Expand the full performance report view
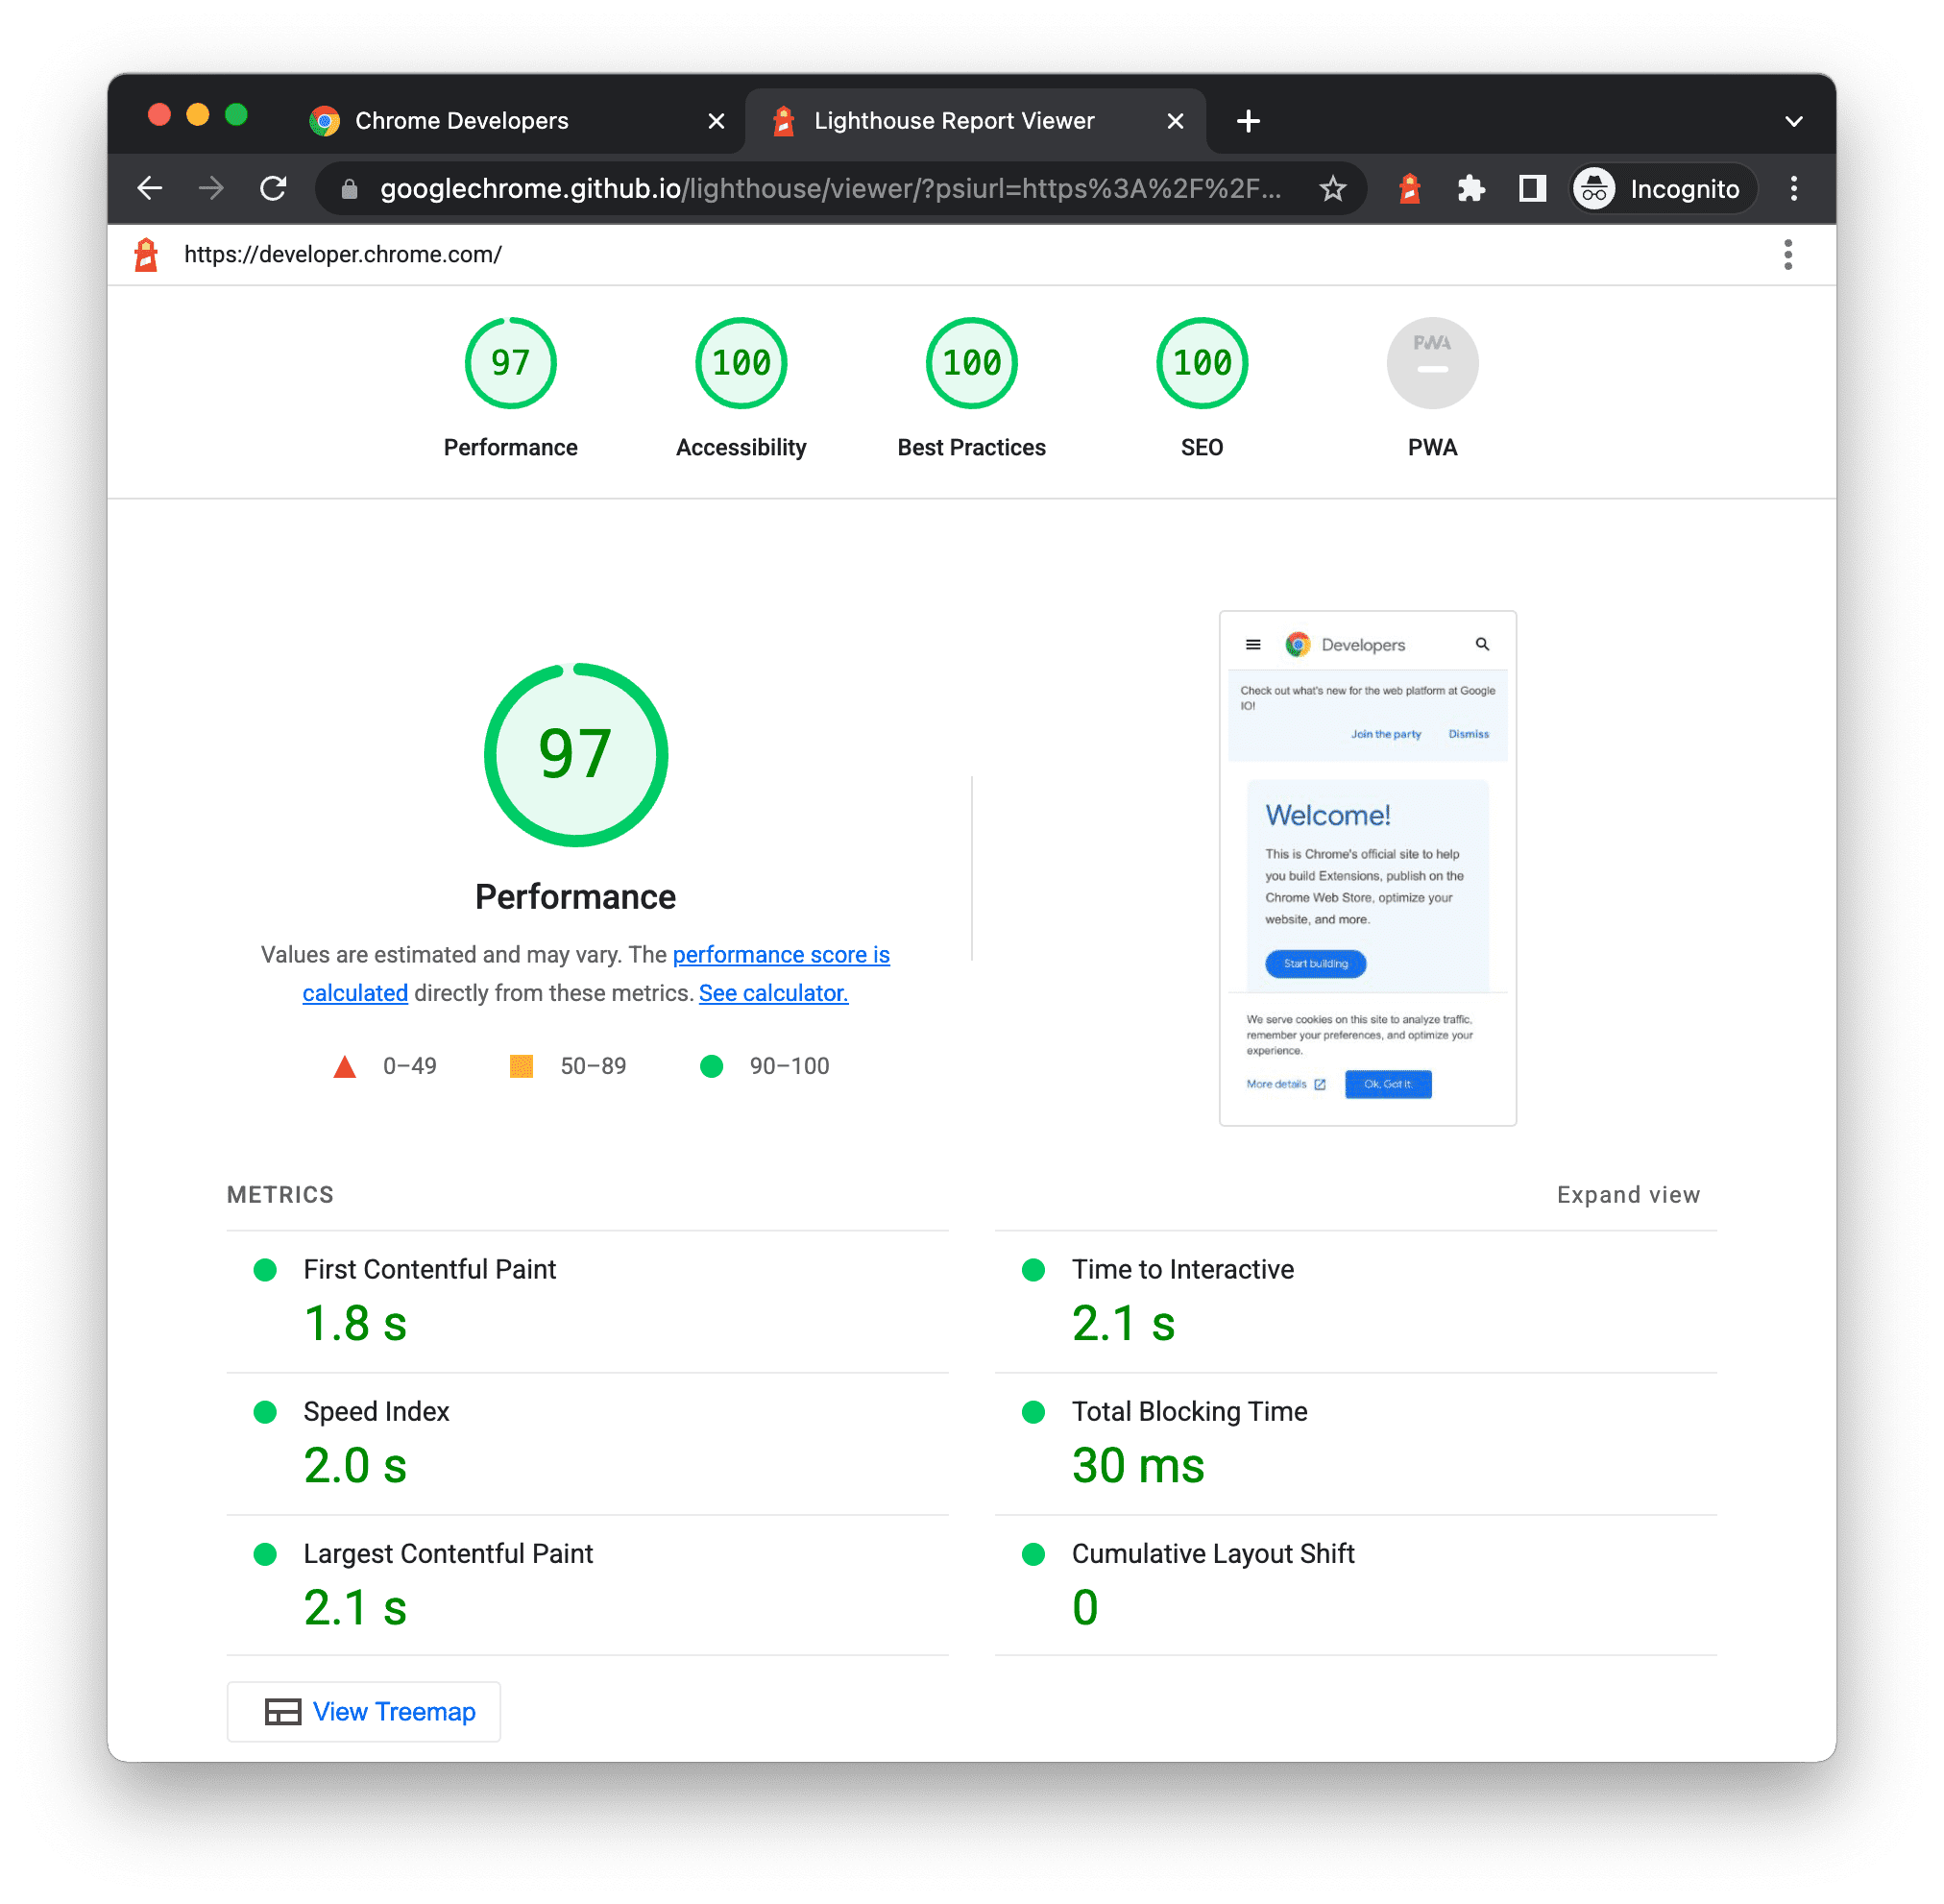Screen dimensions: 1944x1904 click(x=1628, y=1194)
